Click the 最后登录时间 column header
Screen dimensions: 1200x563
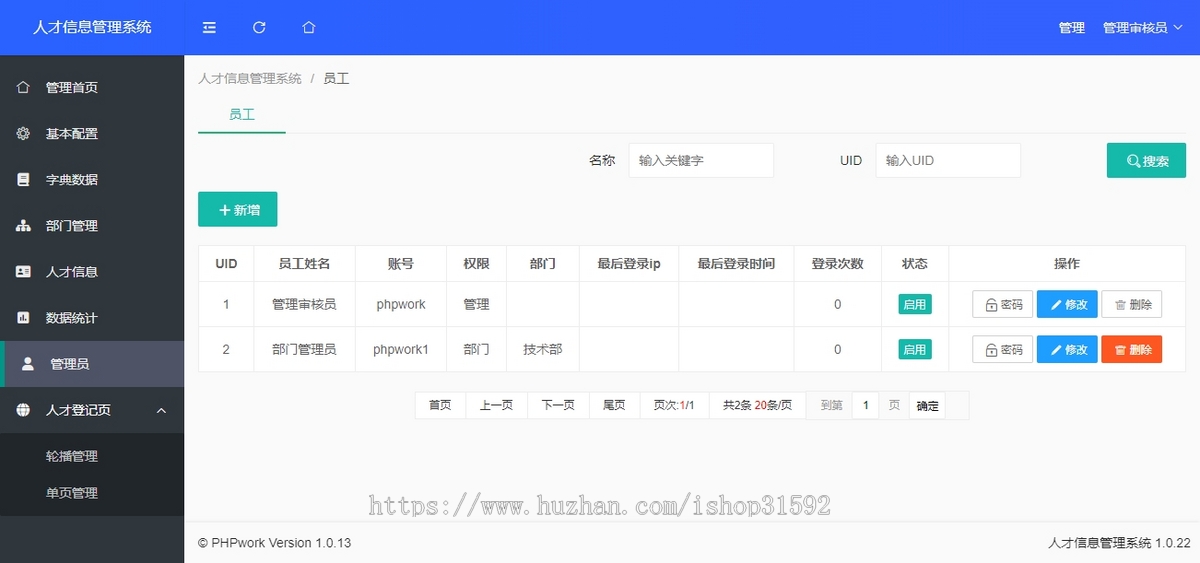736,264
